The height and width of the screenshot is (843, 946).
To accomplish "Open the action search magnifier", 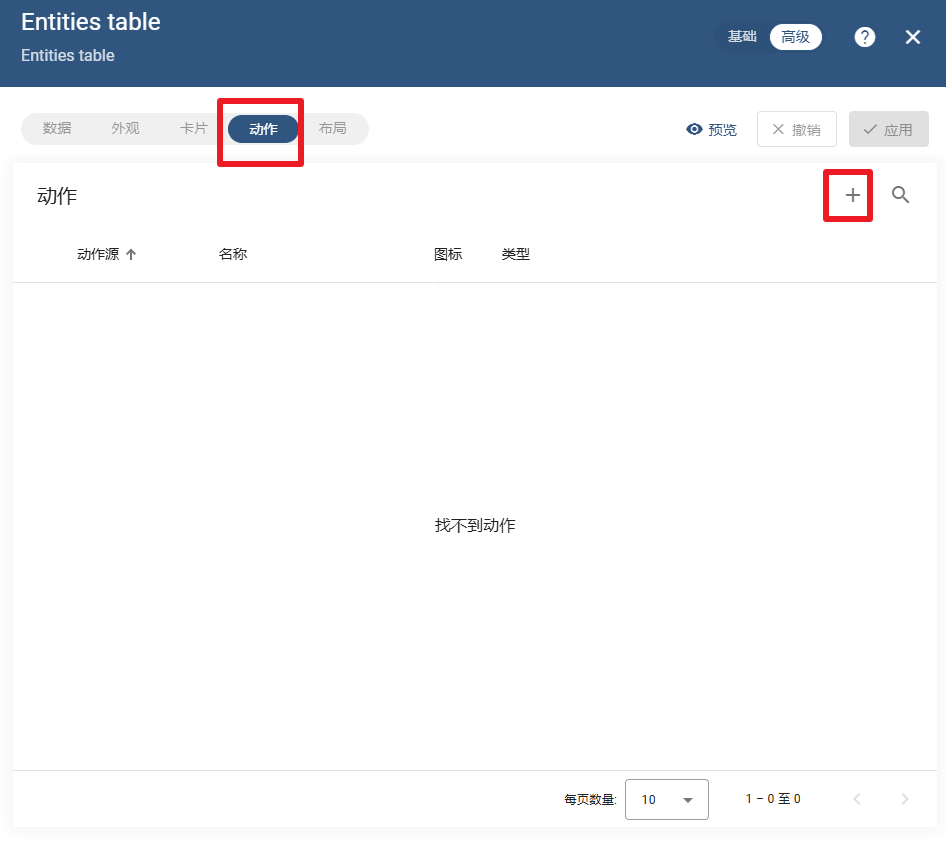I will coord(900,195).
